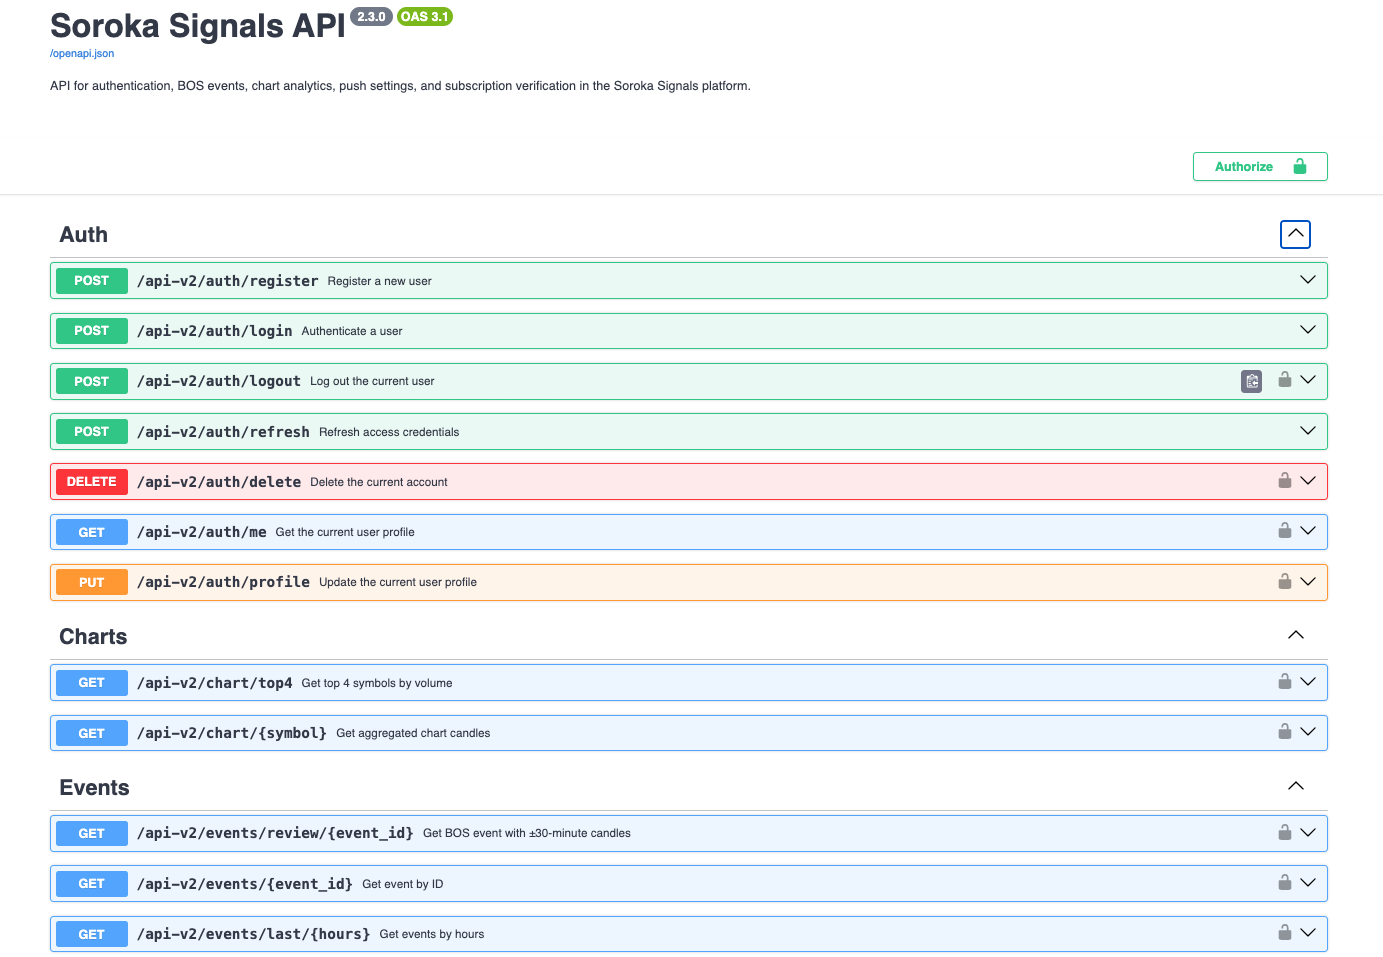The height and width of the screenshot is (957, 1383).
Task: Click the DELETE badge for /auth/delete
Action: (92, 482)
